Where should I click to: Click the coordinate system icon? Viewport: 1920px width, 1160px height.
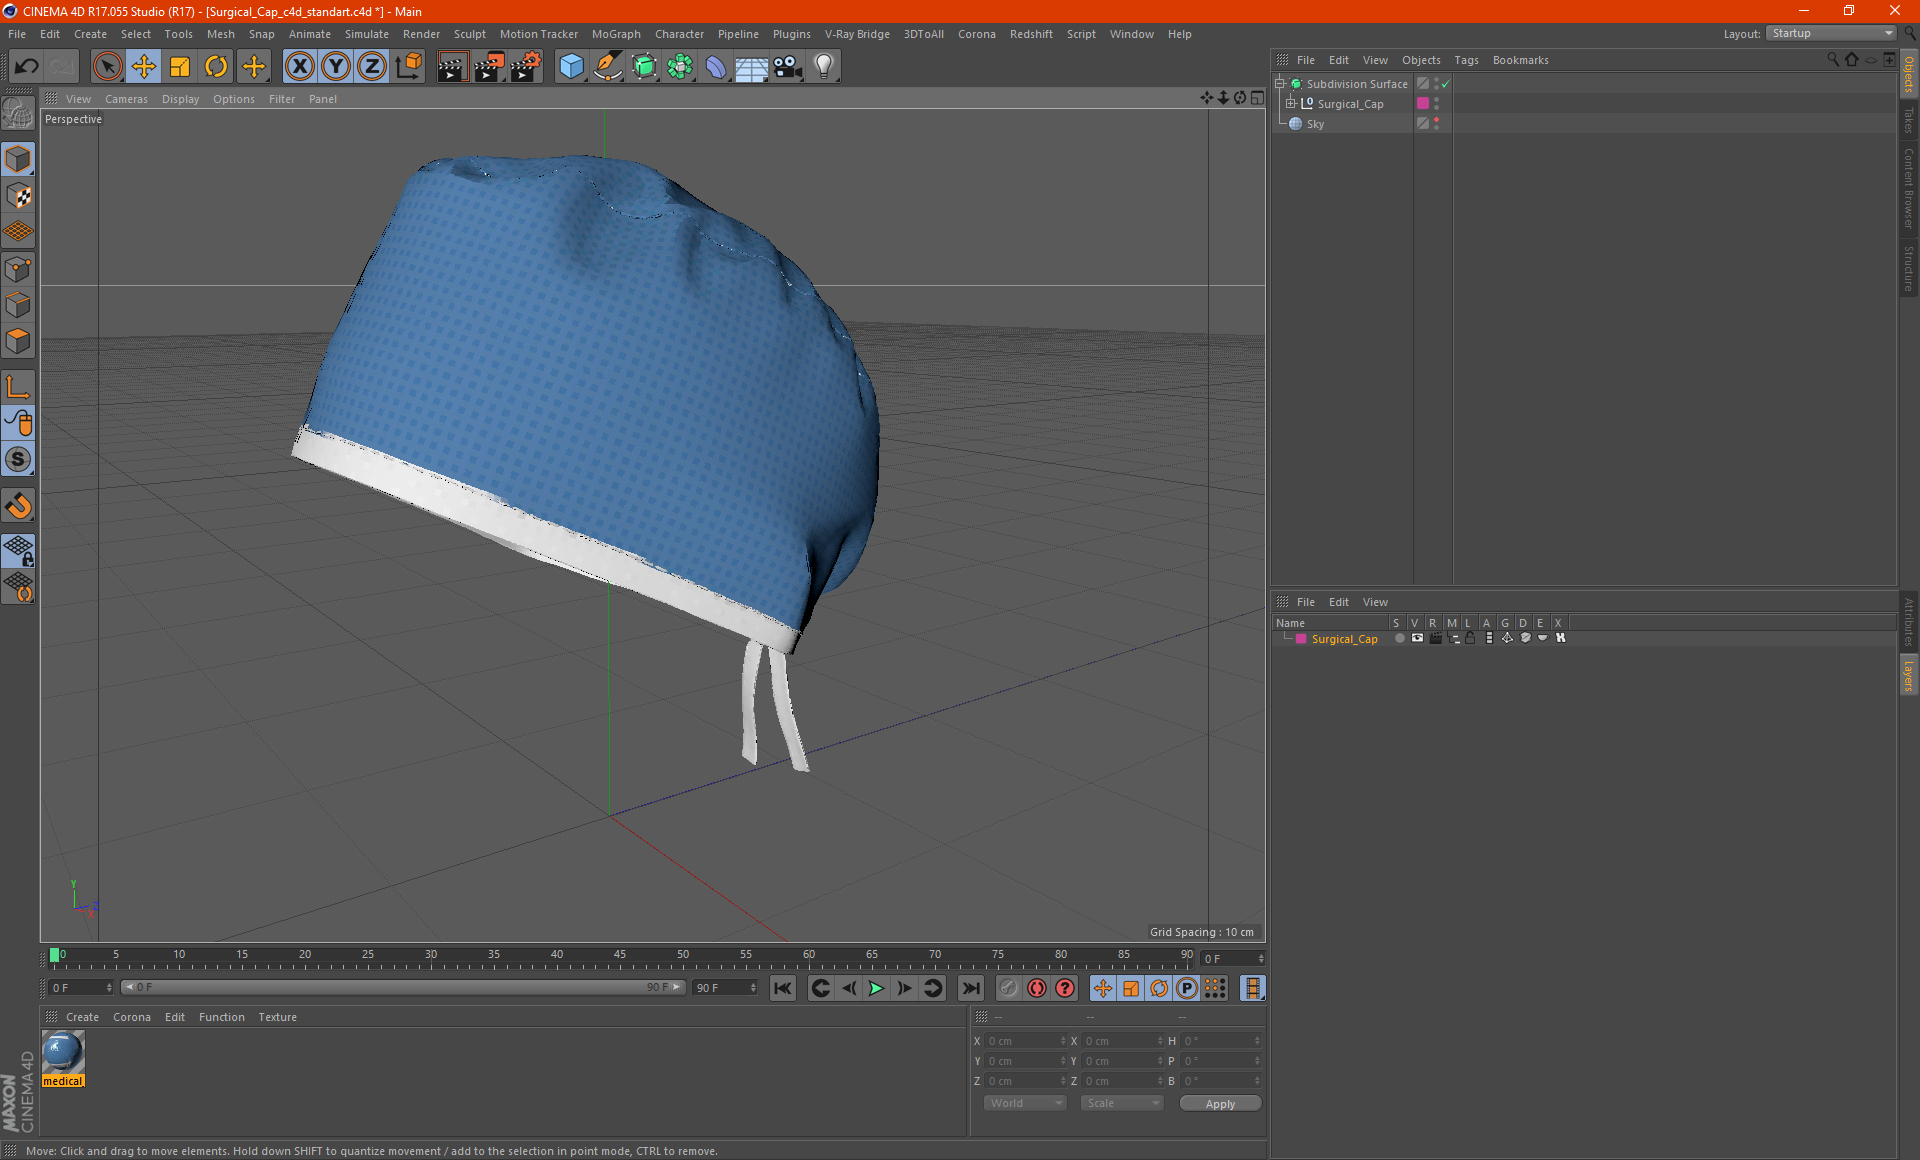click(x=408, y=67)
